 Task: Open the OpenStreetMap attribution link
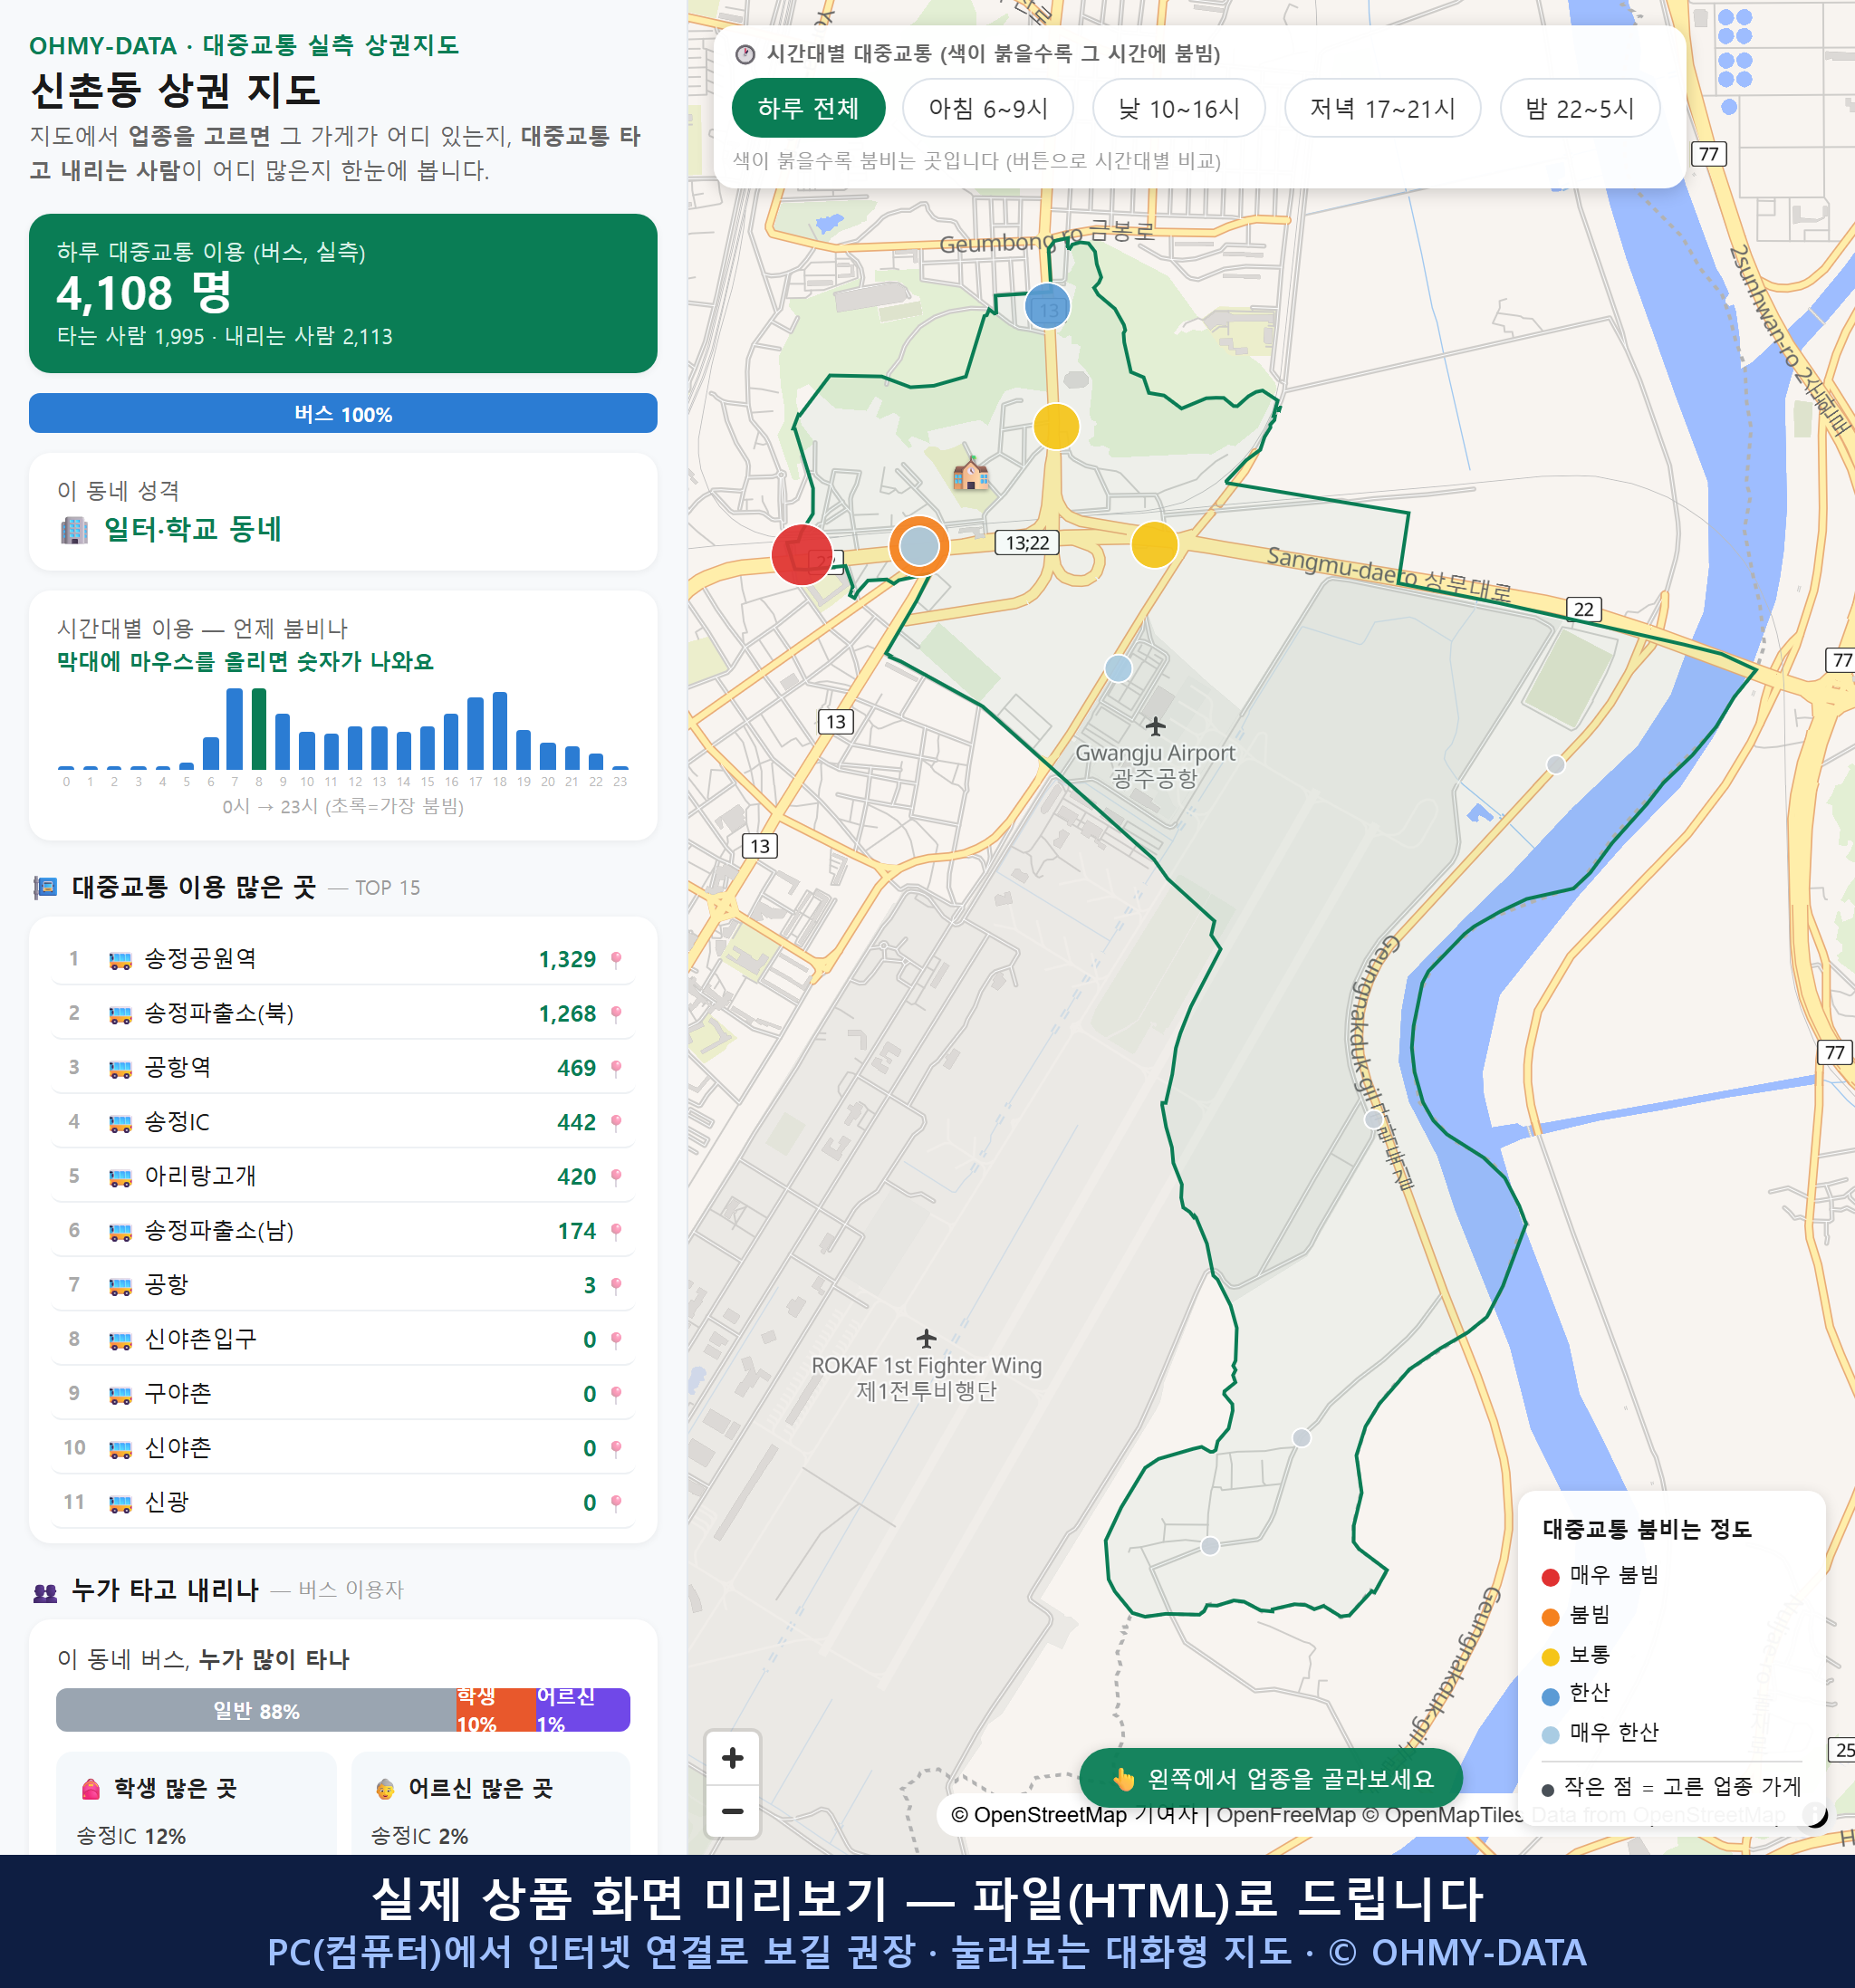[x=1038, y=1814]
